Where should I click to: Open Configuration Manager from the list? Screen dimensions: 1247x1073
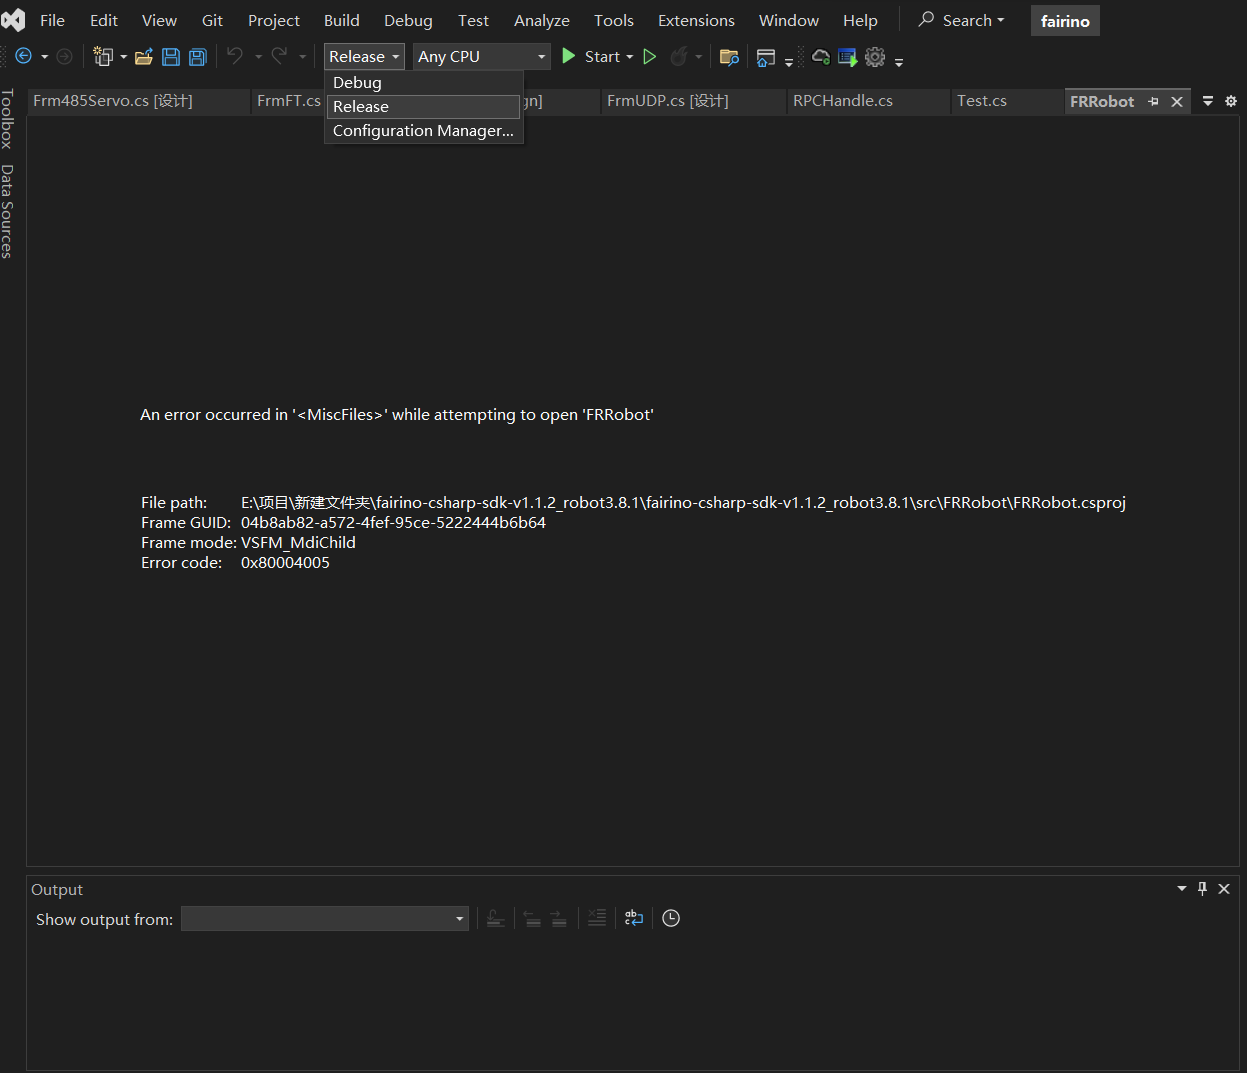(x=423, y=131)
